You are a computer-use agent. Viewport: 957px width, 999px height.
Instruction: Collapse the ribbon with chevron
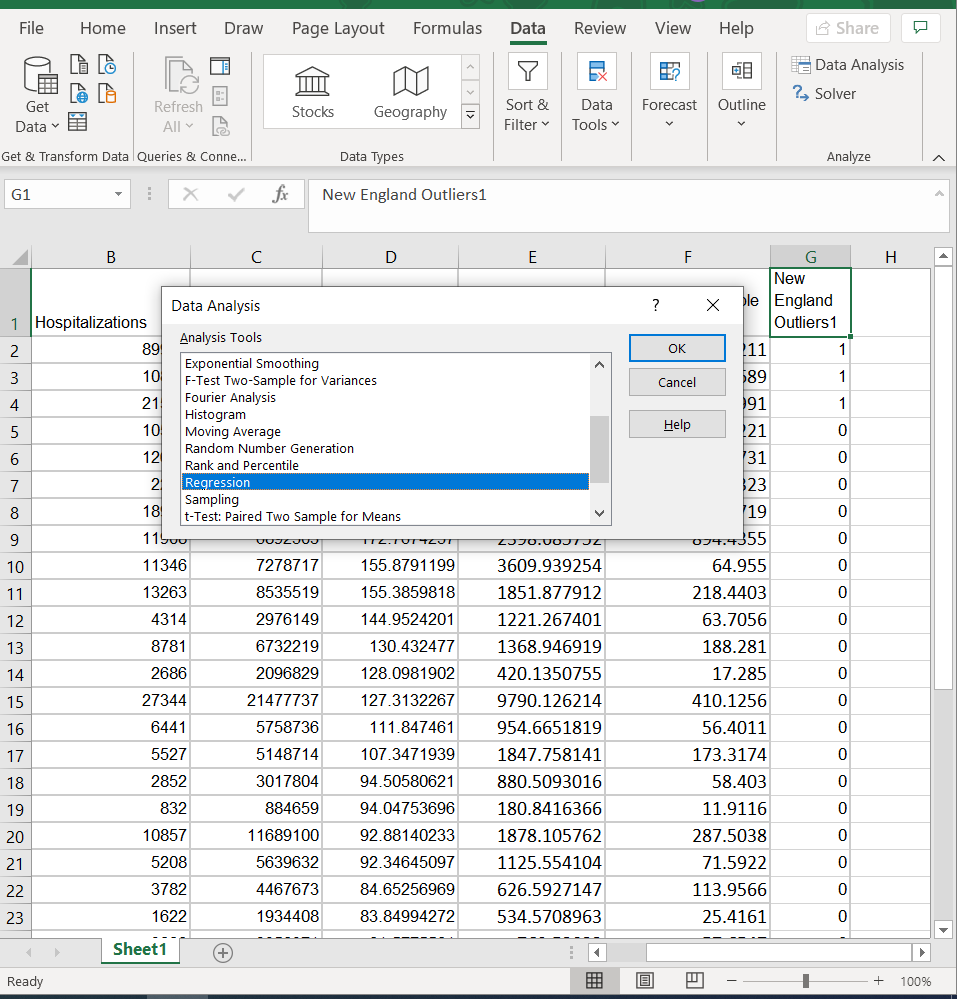(x=939, y=157)
